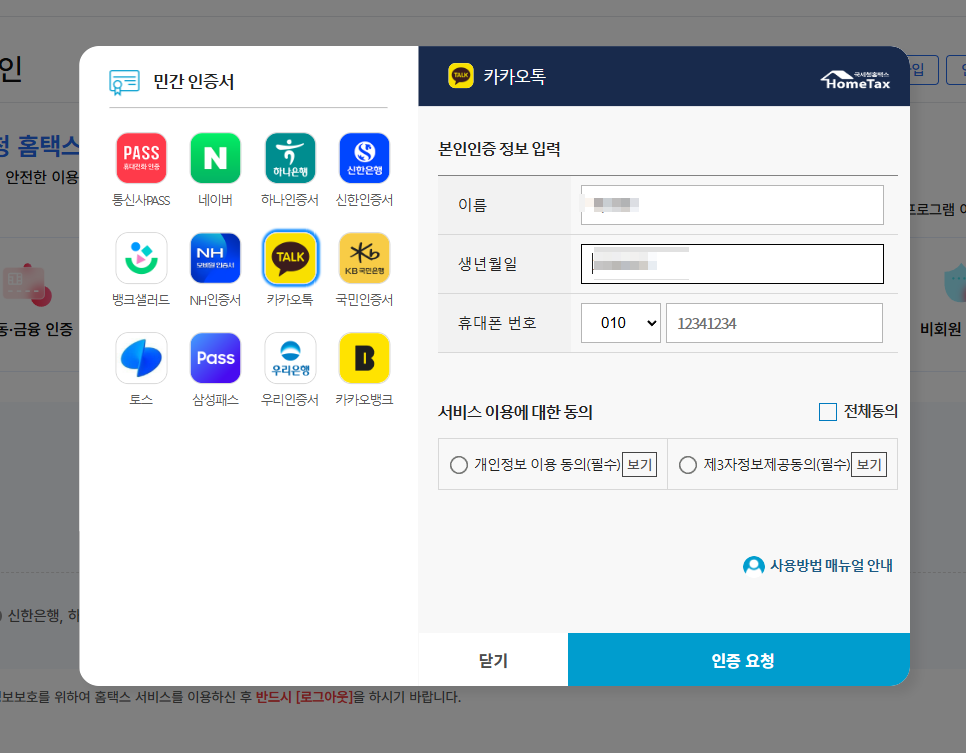966x753 pixels.
Task: Click the KakaoTalk logo in dialog header
Action: click(461, 76)
